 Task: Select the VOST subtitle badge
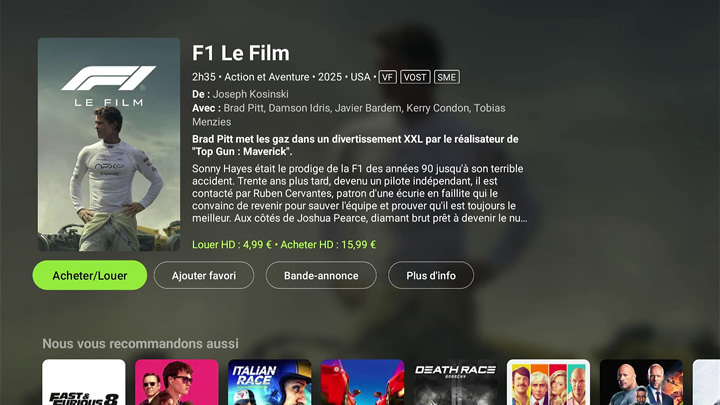tap(415, 77)
